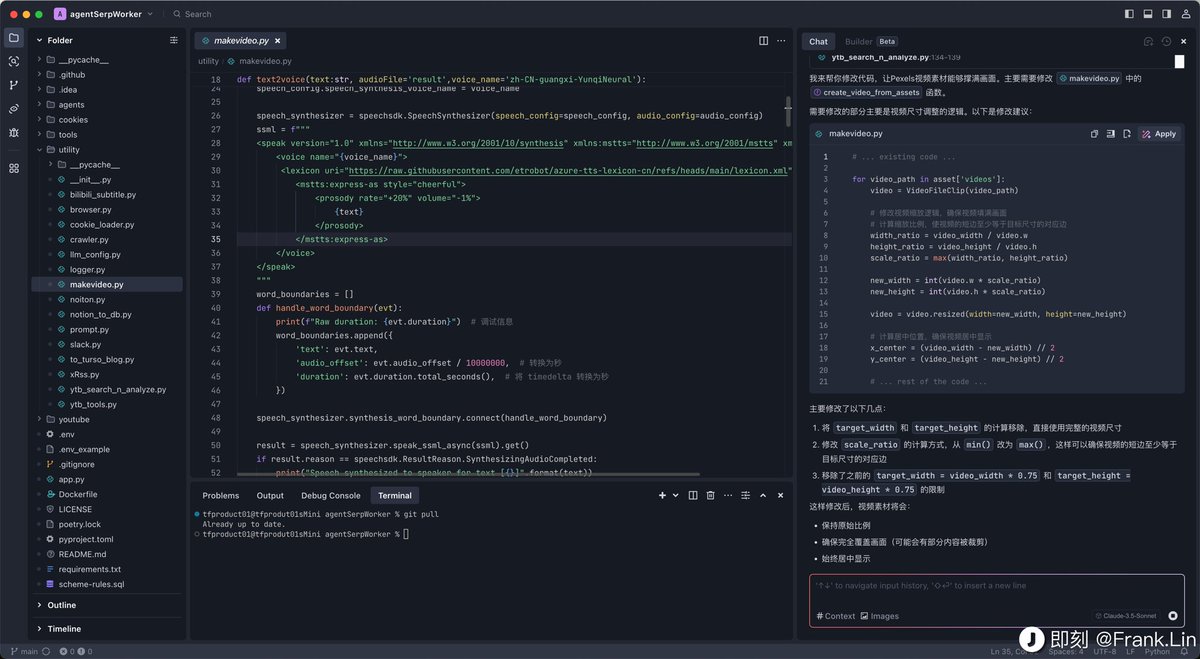Split the editor with split icon
Image resolution: width=1200 pixels, height=659 pixels.
click(764, 41)
